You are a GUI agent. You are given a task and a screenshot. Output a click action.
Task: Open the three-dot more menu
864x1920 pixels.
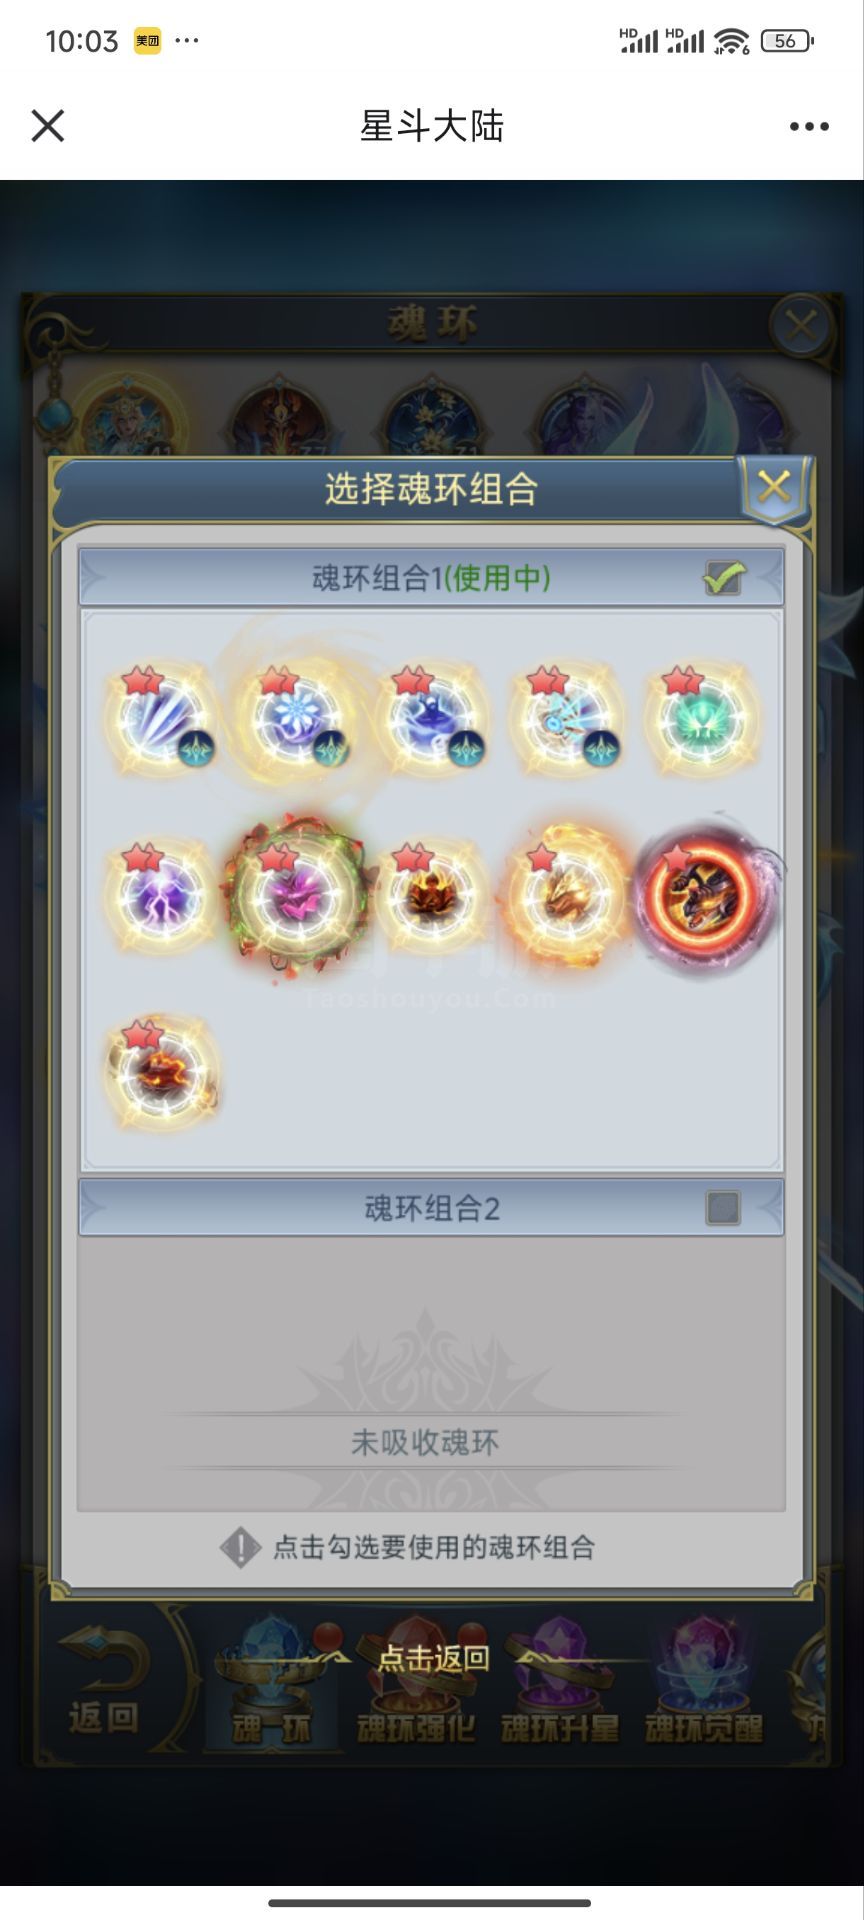tap(809, 126)
